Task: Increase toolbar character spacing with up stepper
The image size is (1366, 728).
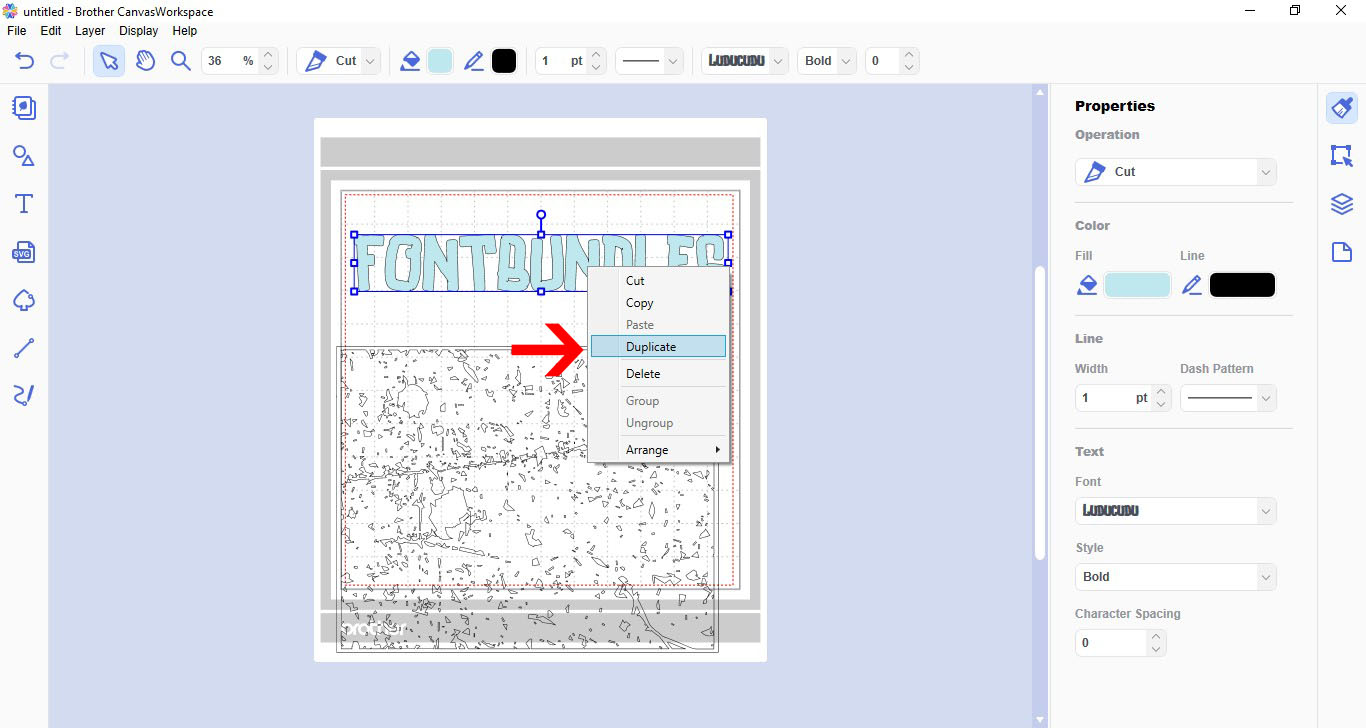Action: pyautogui.click(x=908, y=54)
